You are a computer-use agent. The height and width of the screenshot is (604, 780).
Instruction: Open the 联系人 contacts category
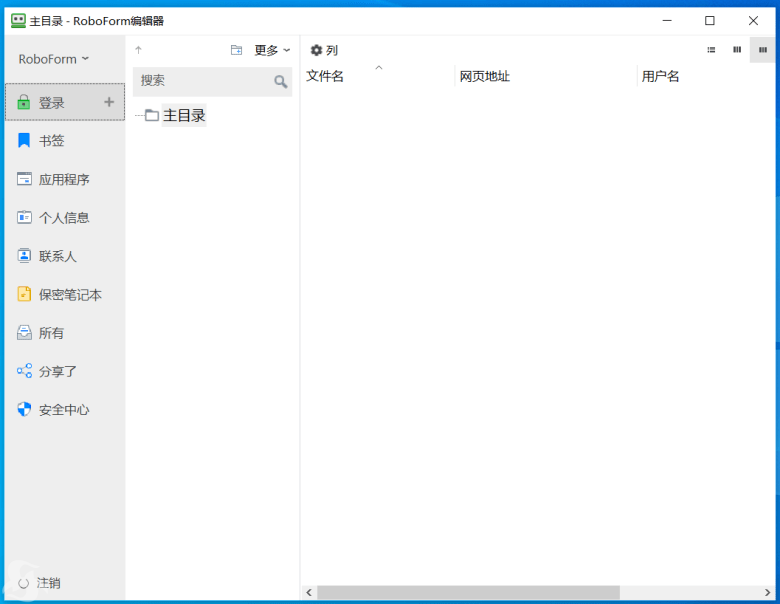(65, 256)
